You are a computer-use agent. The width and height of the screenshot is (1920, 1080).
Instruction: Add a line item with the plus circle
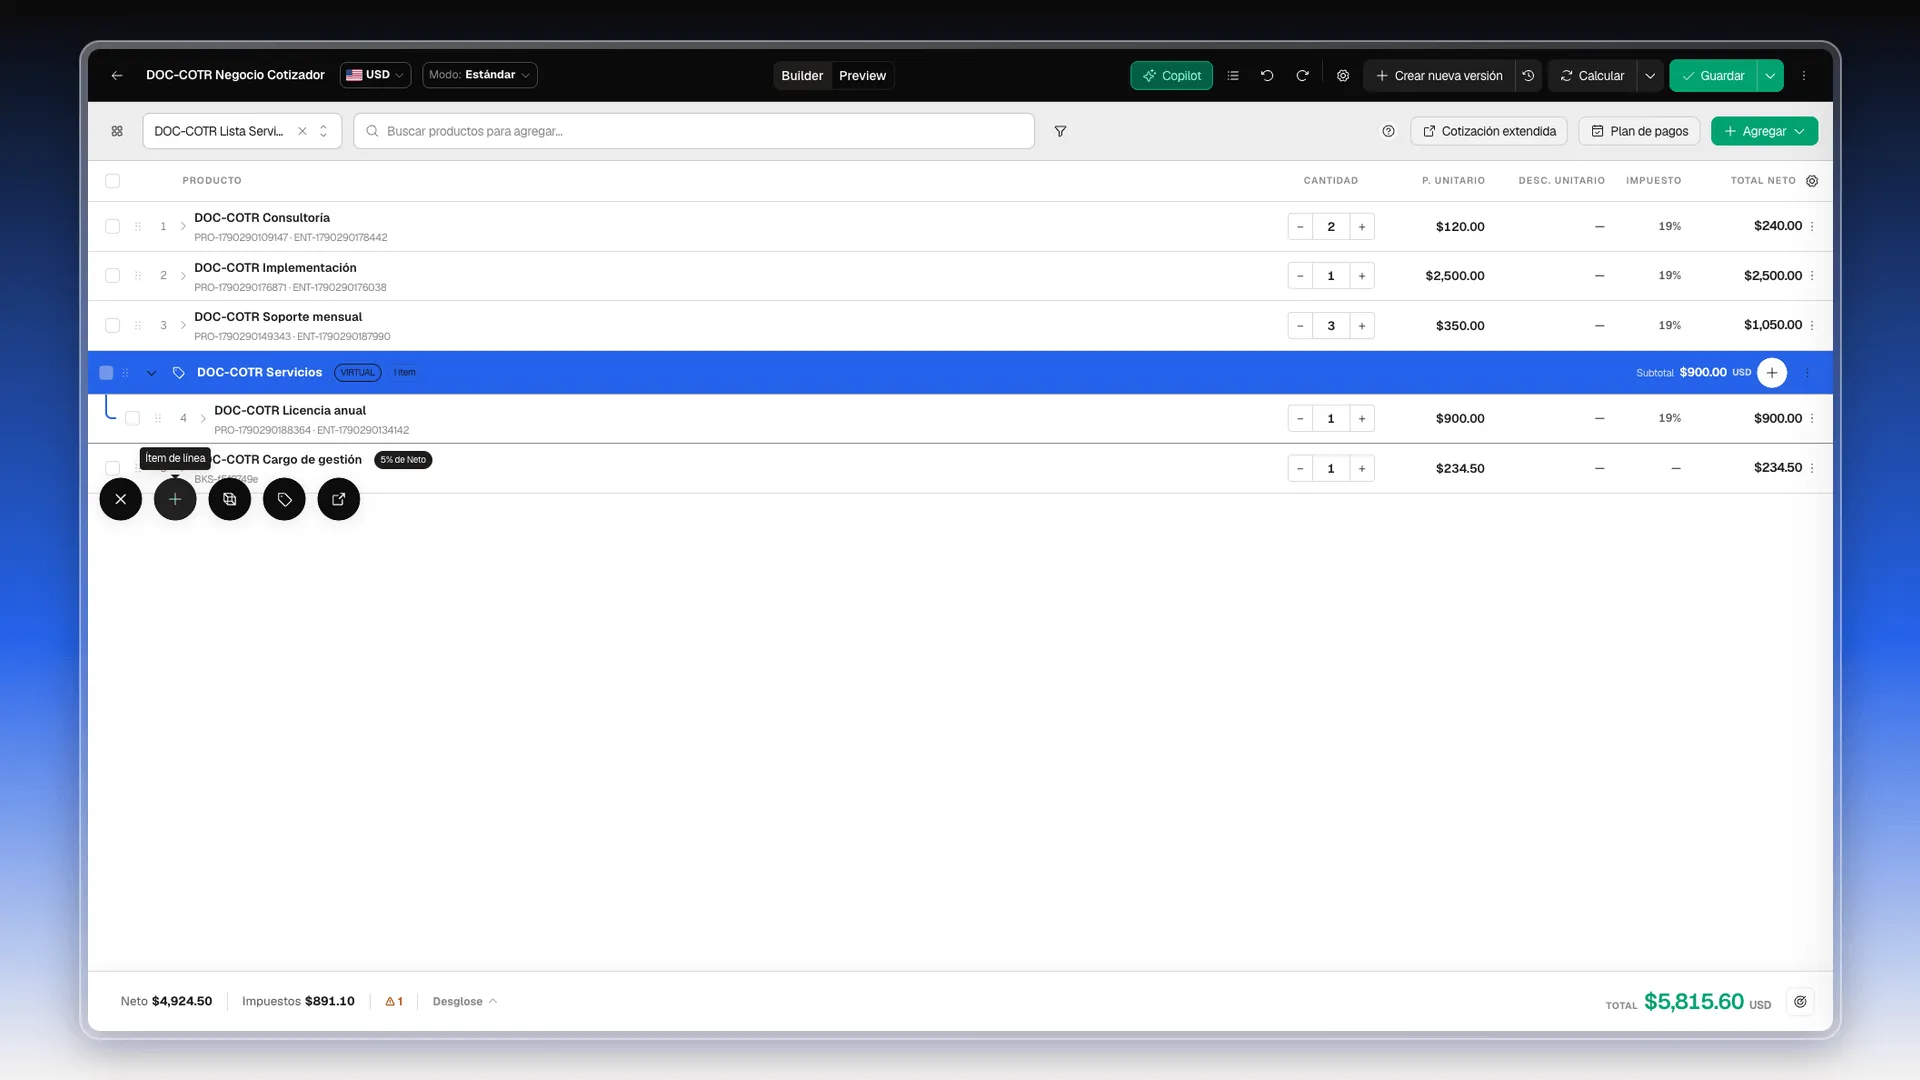tap(175, 499)
